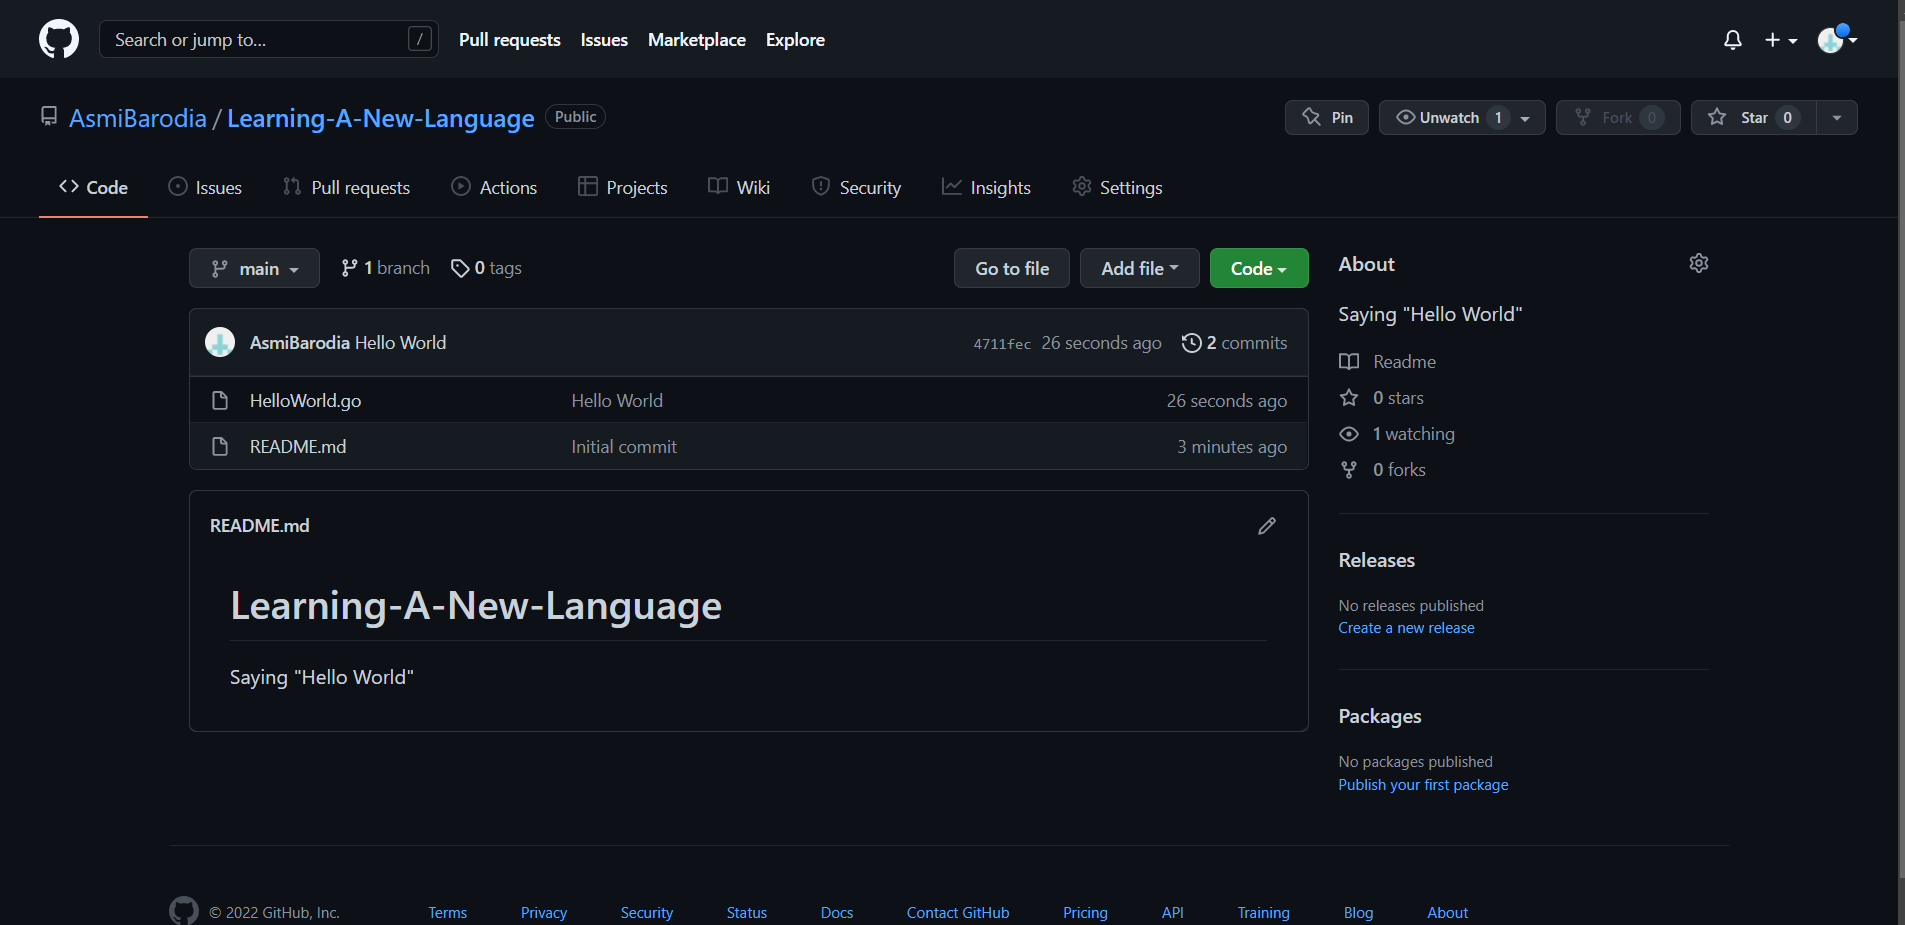This screenshot has height=925, width=1905.
Task: Open the notifications bell
Action: click(1733, 40)
